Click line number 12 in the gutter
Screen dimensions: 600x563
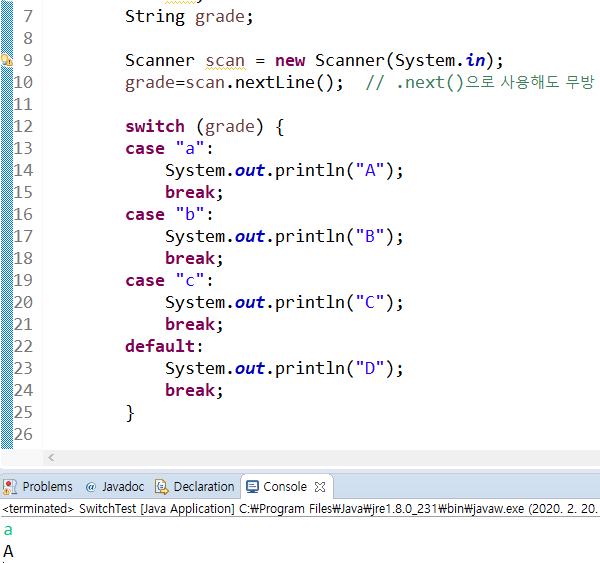click(23, 126)
